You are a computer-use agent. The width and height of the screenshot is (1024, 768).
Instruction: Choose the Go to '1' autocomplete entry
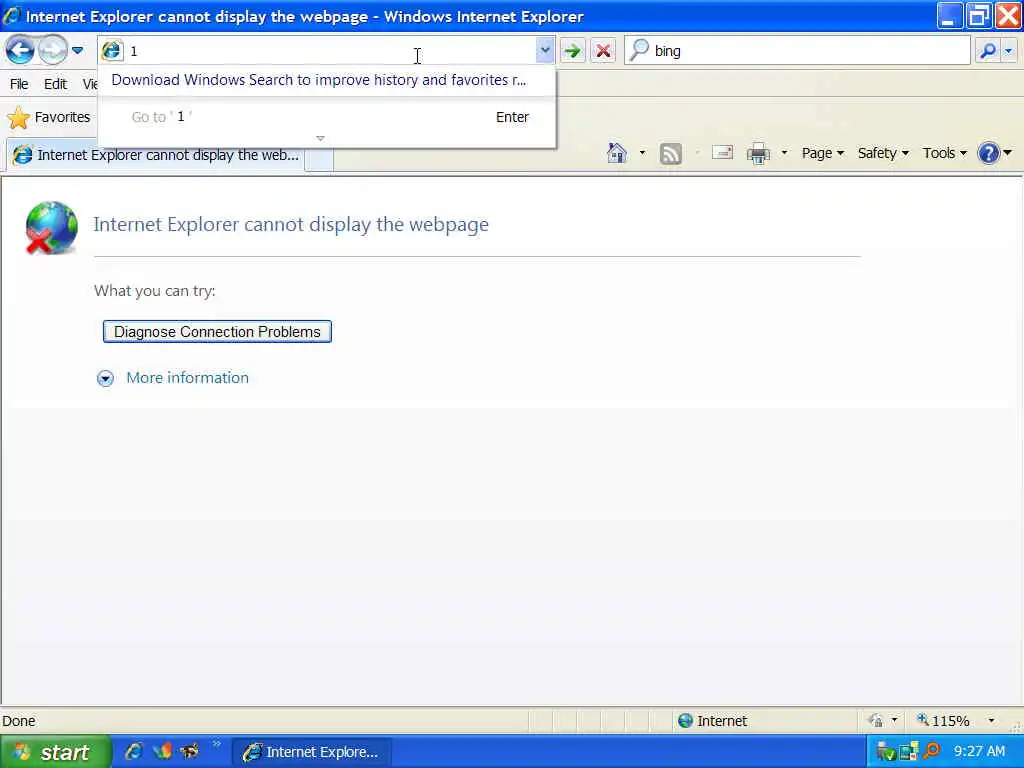tap(327, 117)
